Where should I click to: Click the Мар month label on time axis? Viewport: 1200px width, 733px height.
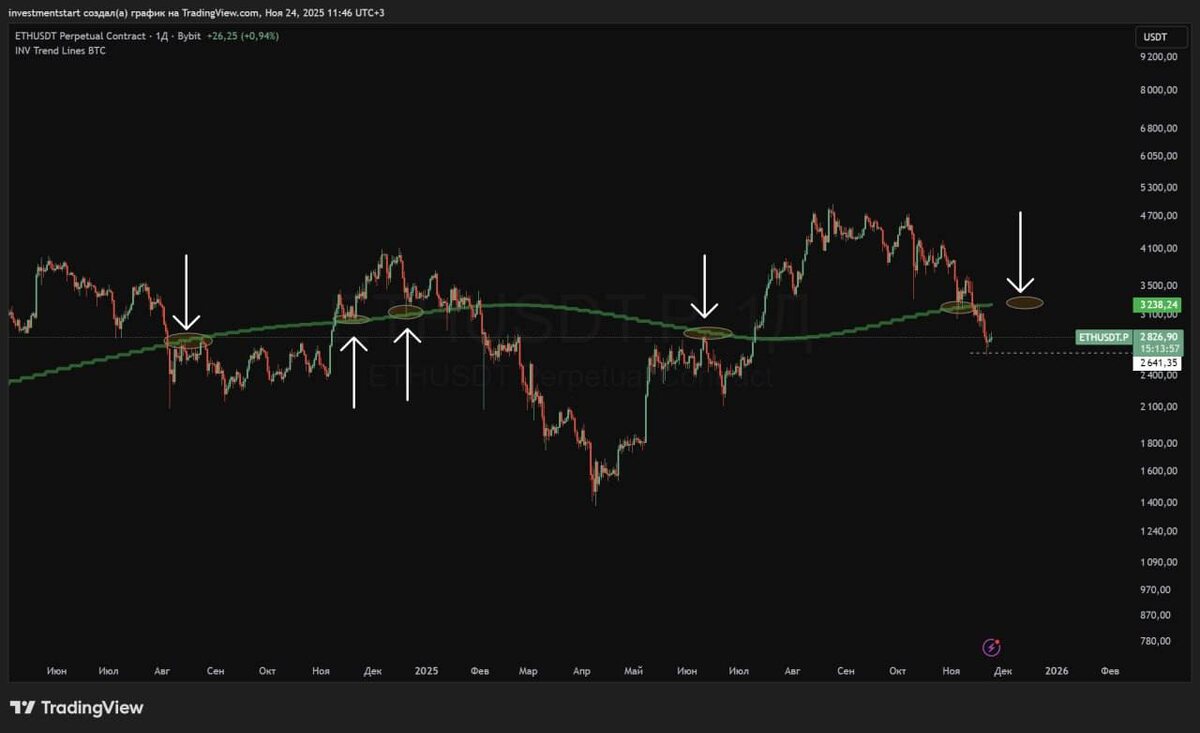[x=528, y=672]
